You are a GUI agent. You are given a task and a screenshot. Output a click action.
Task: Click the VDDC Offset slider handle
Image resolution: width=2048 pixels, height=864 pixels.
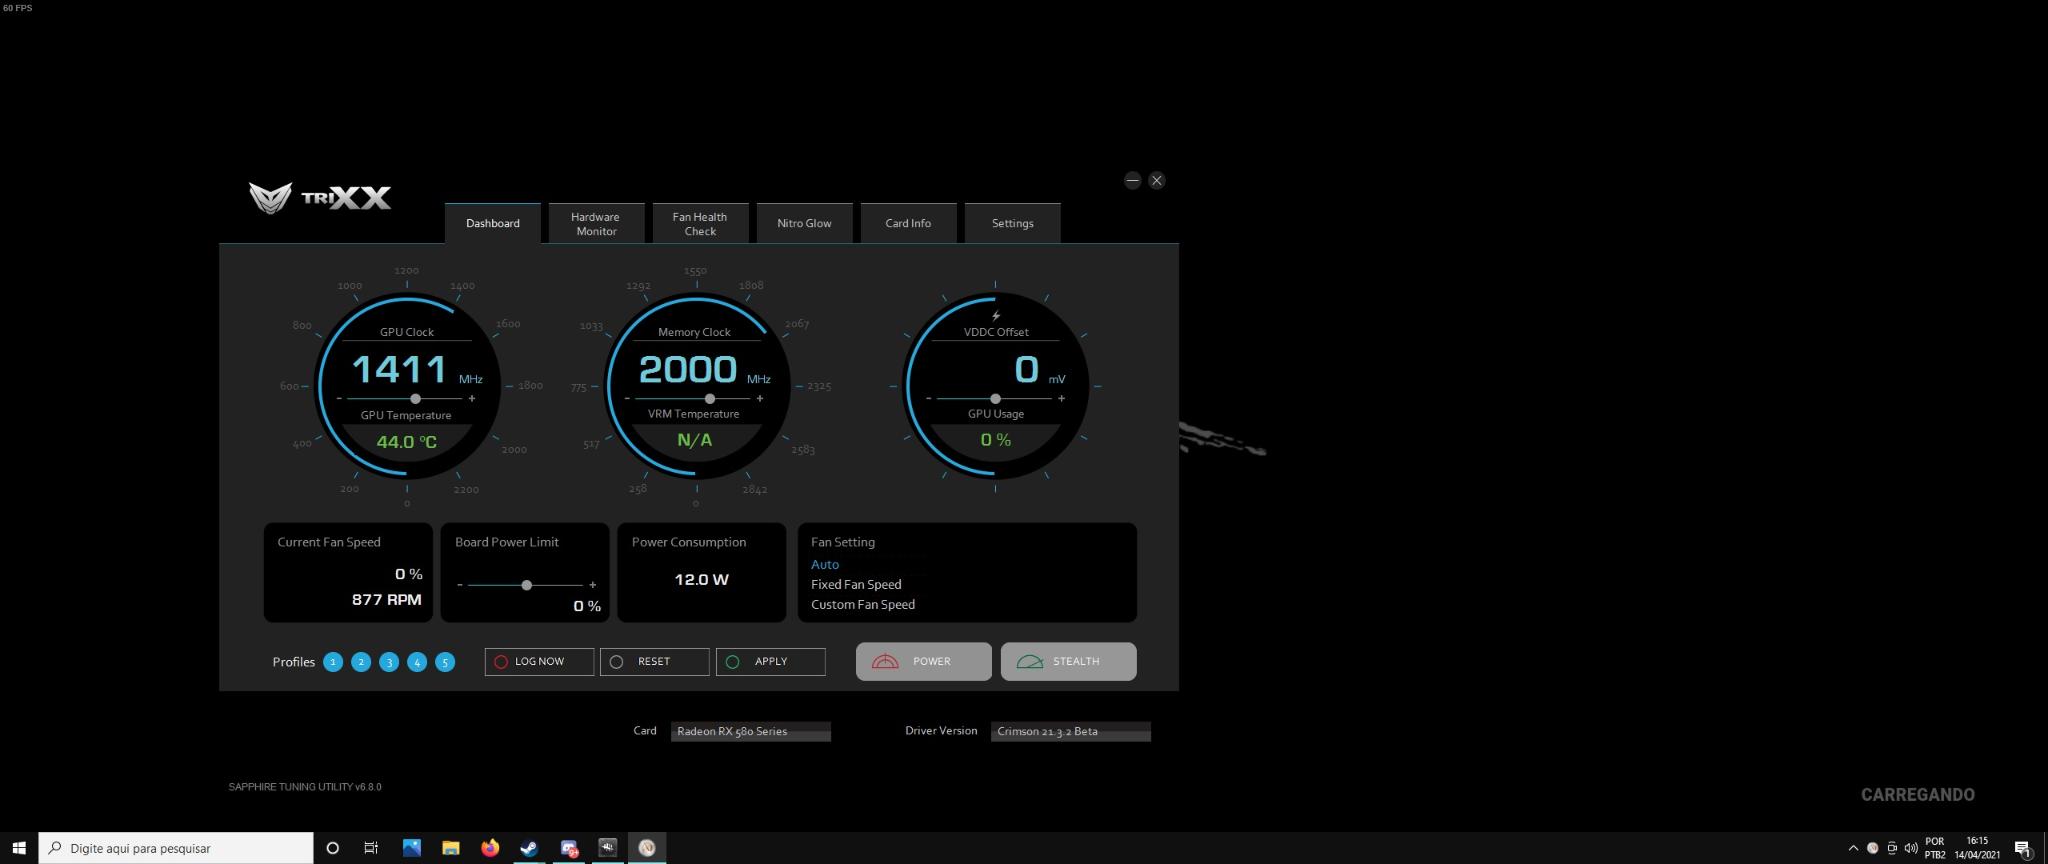(x=995, y=398)
